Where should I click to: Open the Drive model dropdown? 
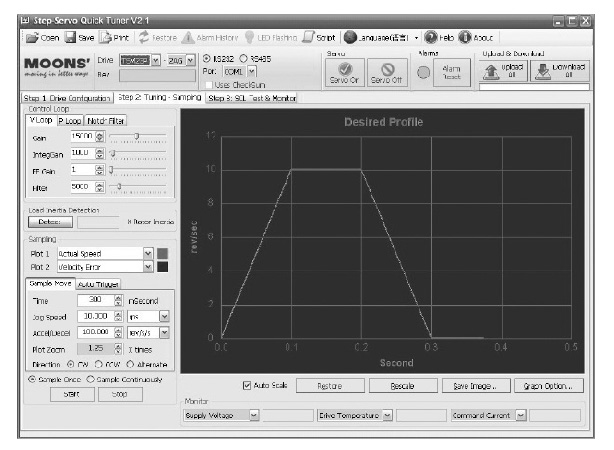pos(156,60)
